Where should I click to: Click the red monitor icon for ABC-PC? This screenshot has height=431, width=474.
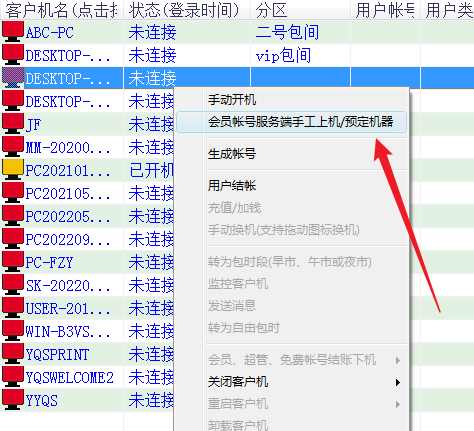[13, 32]
